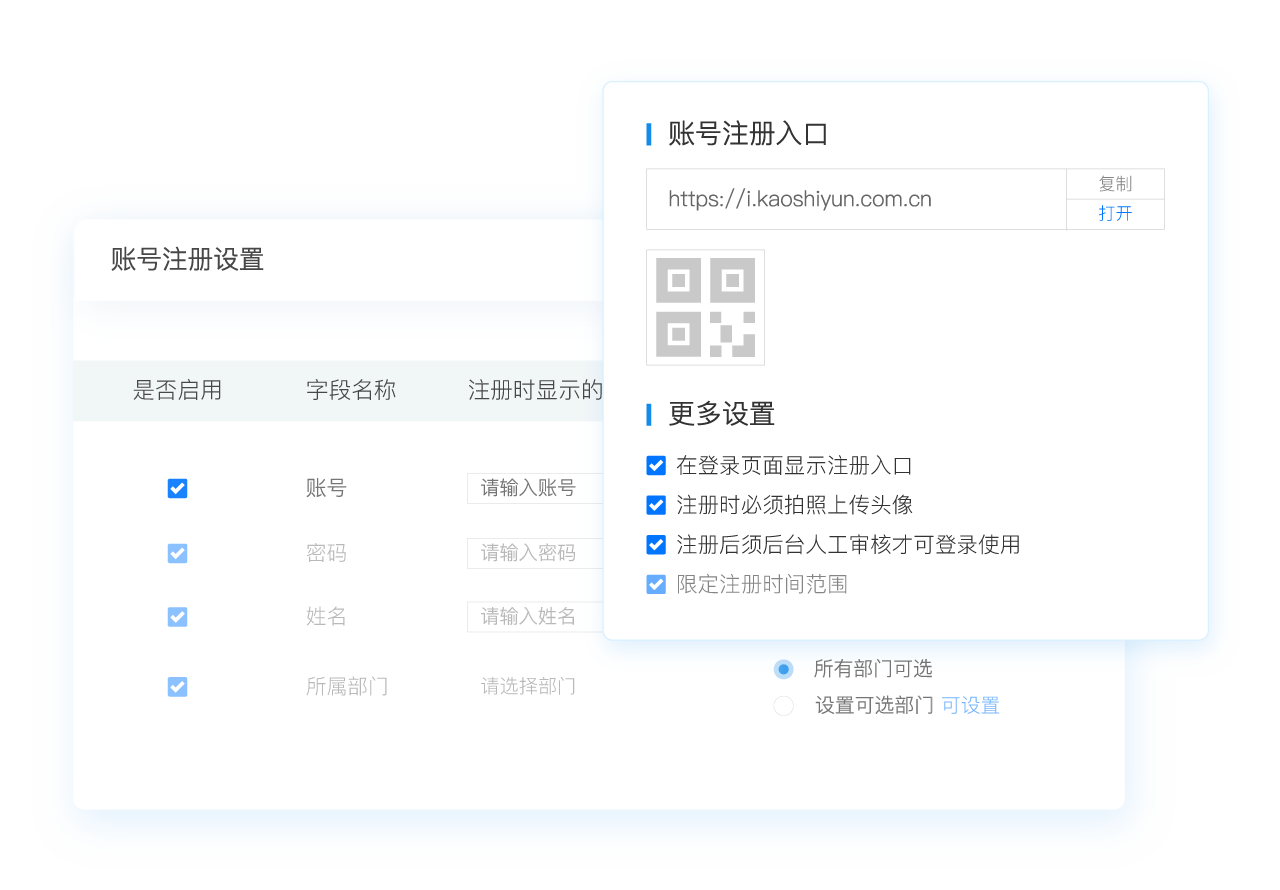Click the 是否启用 column header

point(177,390)
